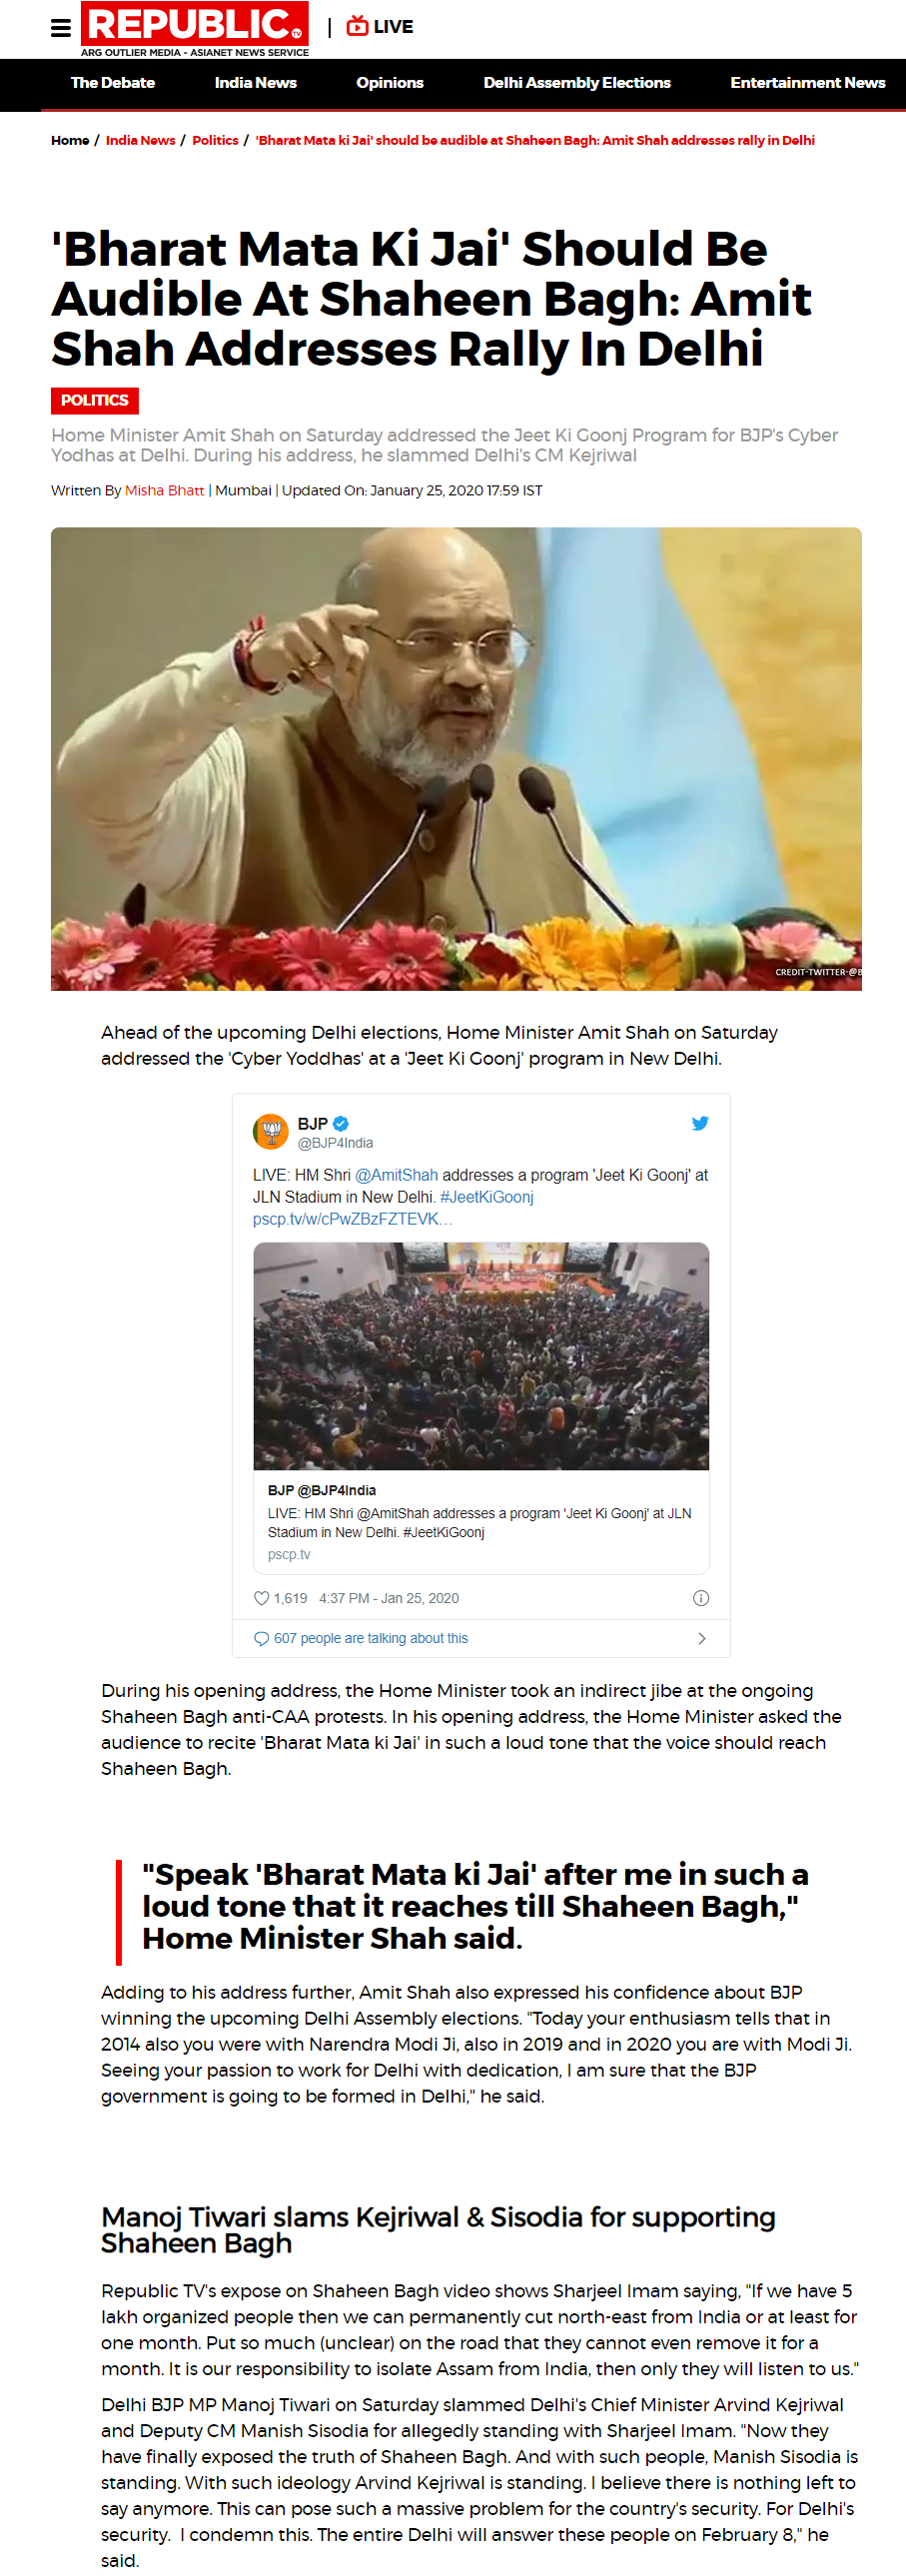906x2576 pixels.
Task: Open the tweet info icon
Action: tap(701, 1598)
